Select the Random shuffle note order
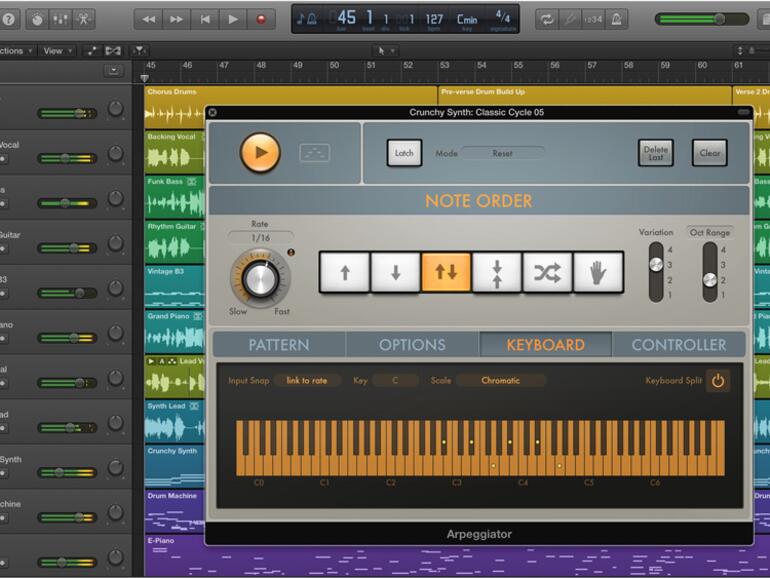The image size is (770, 578). point(547,272)
